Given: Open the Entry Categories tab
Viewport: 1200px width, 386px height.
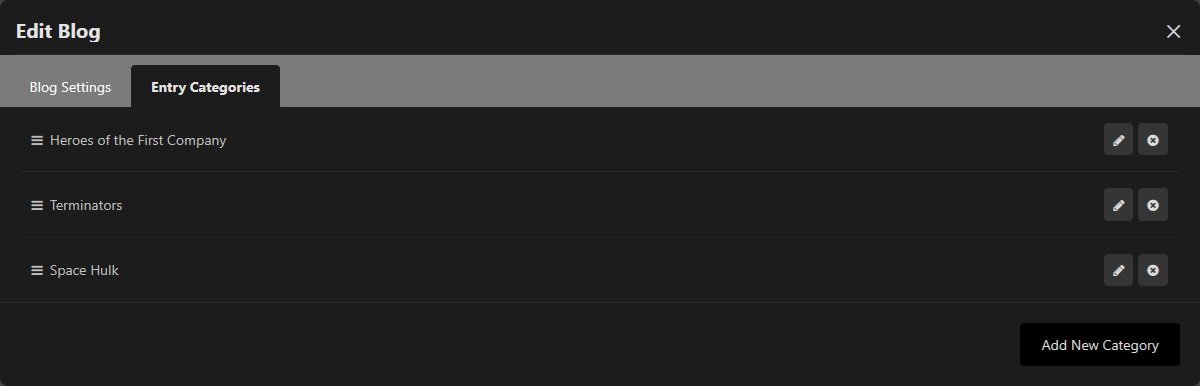Looking at the screenshot, I should click(x=205, y=87).
